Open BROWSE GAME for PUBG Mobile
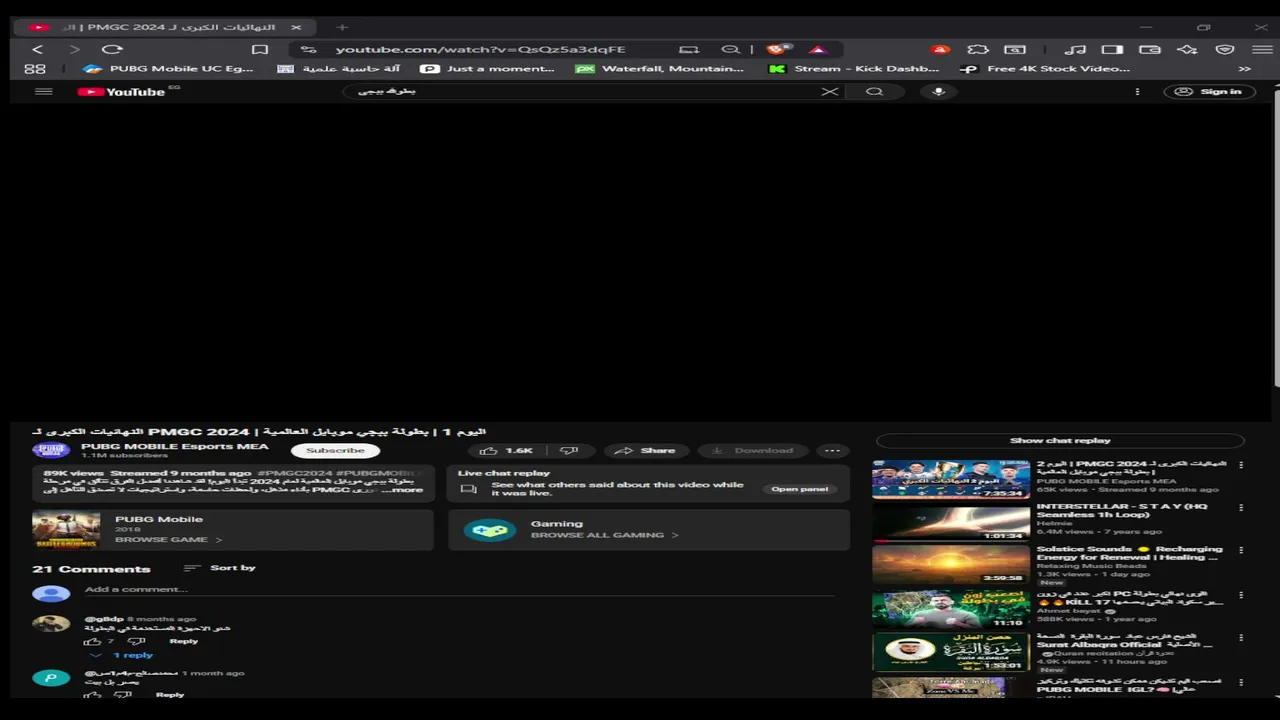Image resolution: width=1280 pixels, height=720 pixels. click(x=168, y=540)
